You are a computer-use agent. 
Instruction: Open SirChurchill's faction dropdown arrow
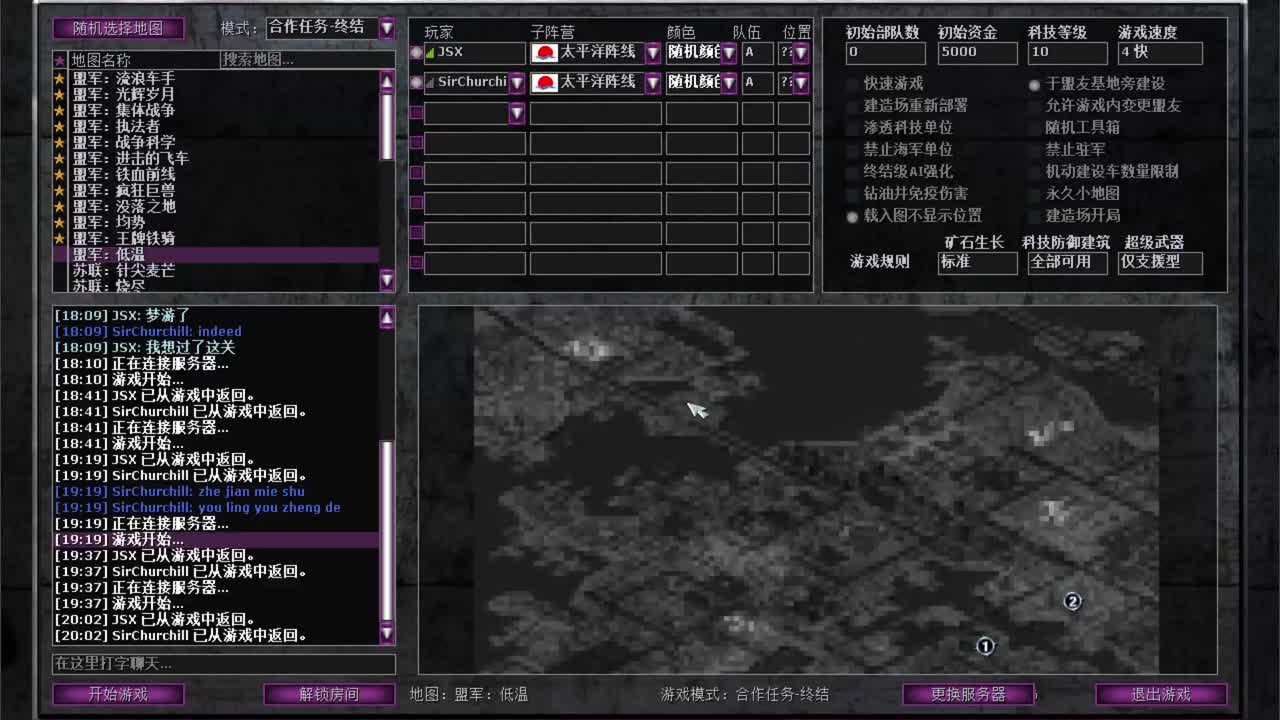click(x=653, y=81)
